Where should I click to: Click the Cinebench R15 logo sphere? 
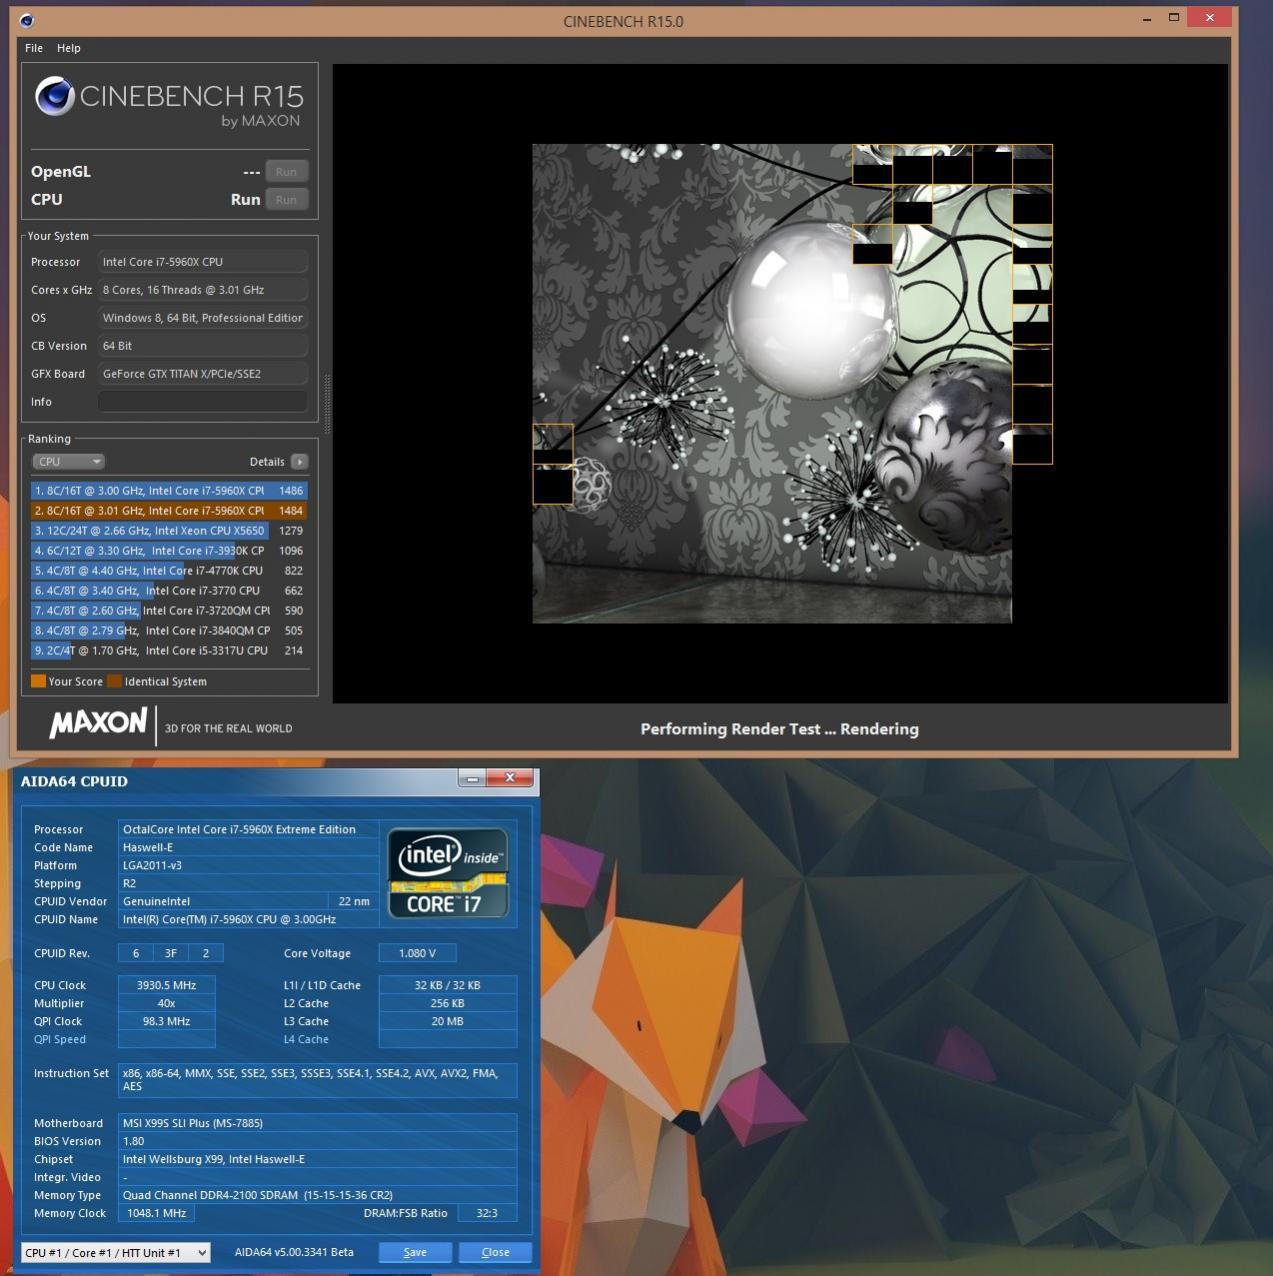click(x=54, y=97)
